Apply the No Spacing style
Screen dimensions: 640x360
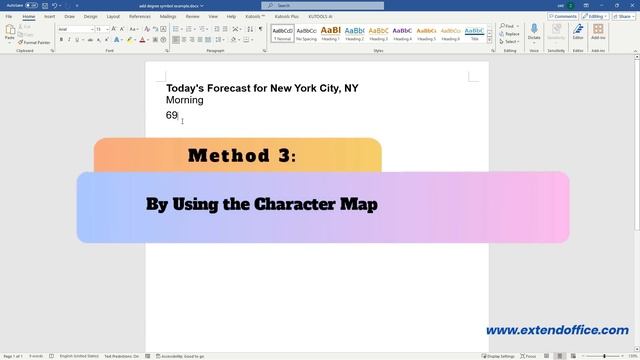[307, 33]
